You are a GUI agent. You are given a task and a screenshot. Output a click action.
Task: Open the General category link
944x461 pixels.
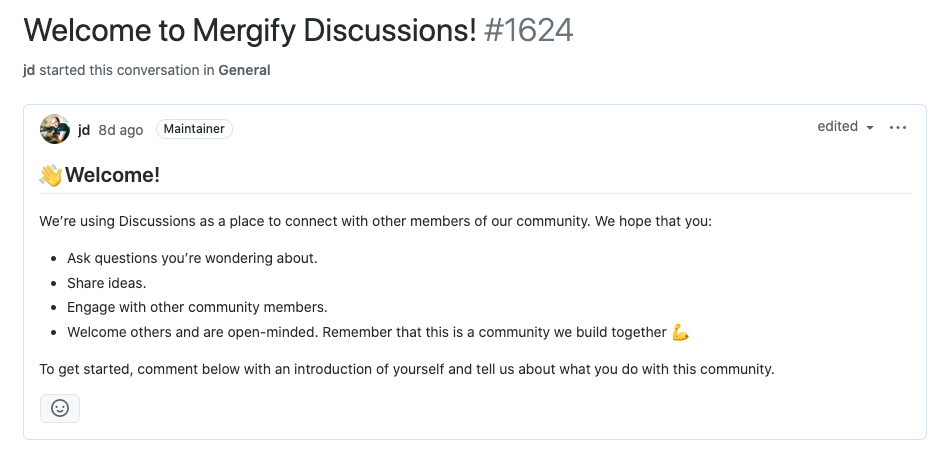244,70
